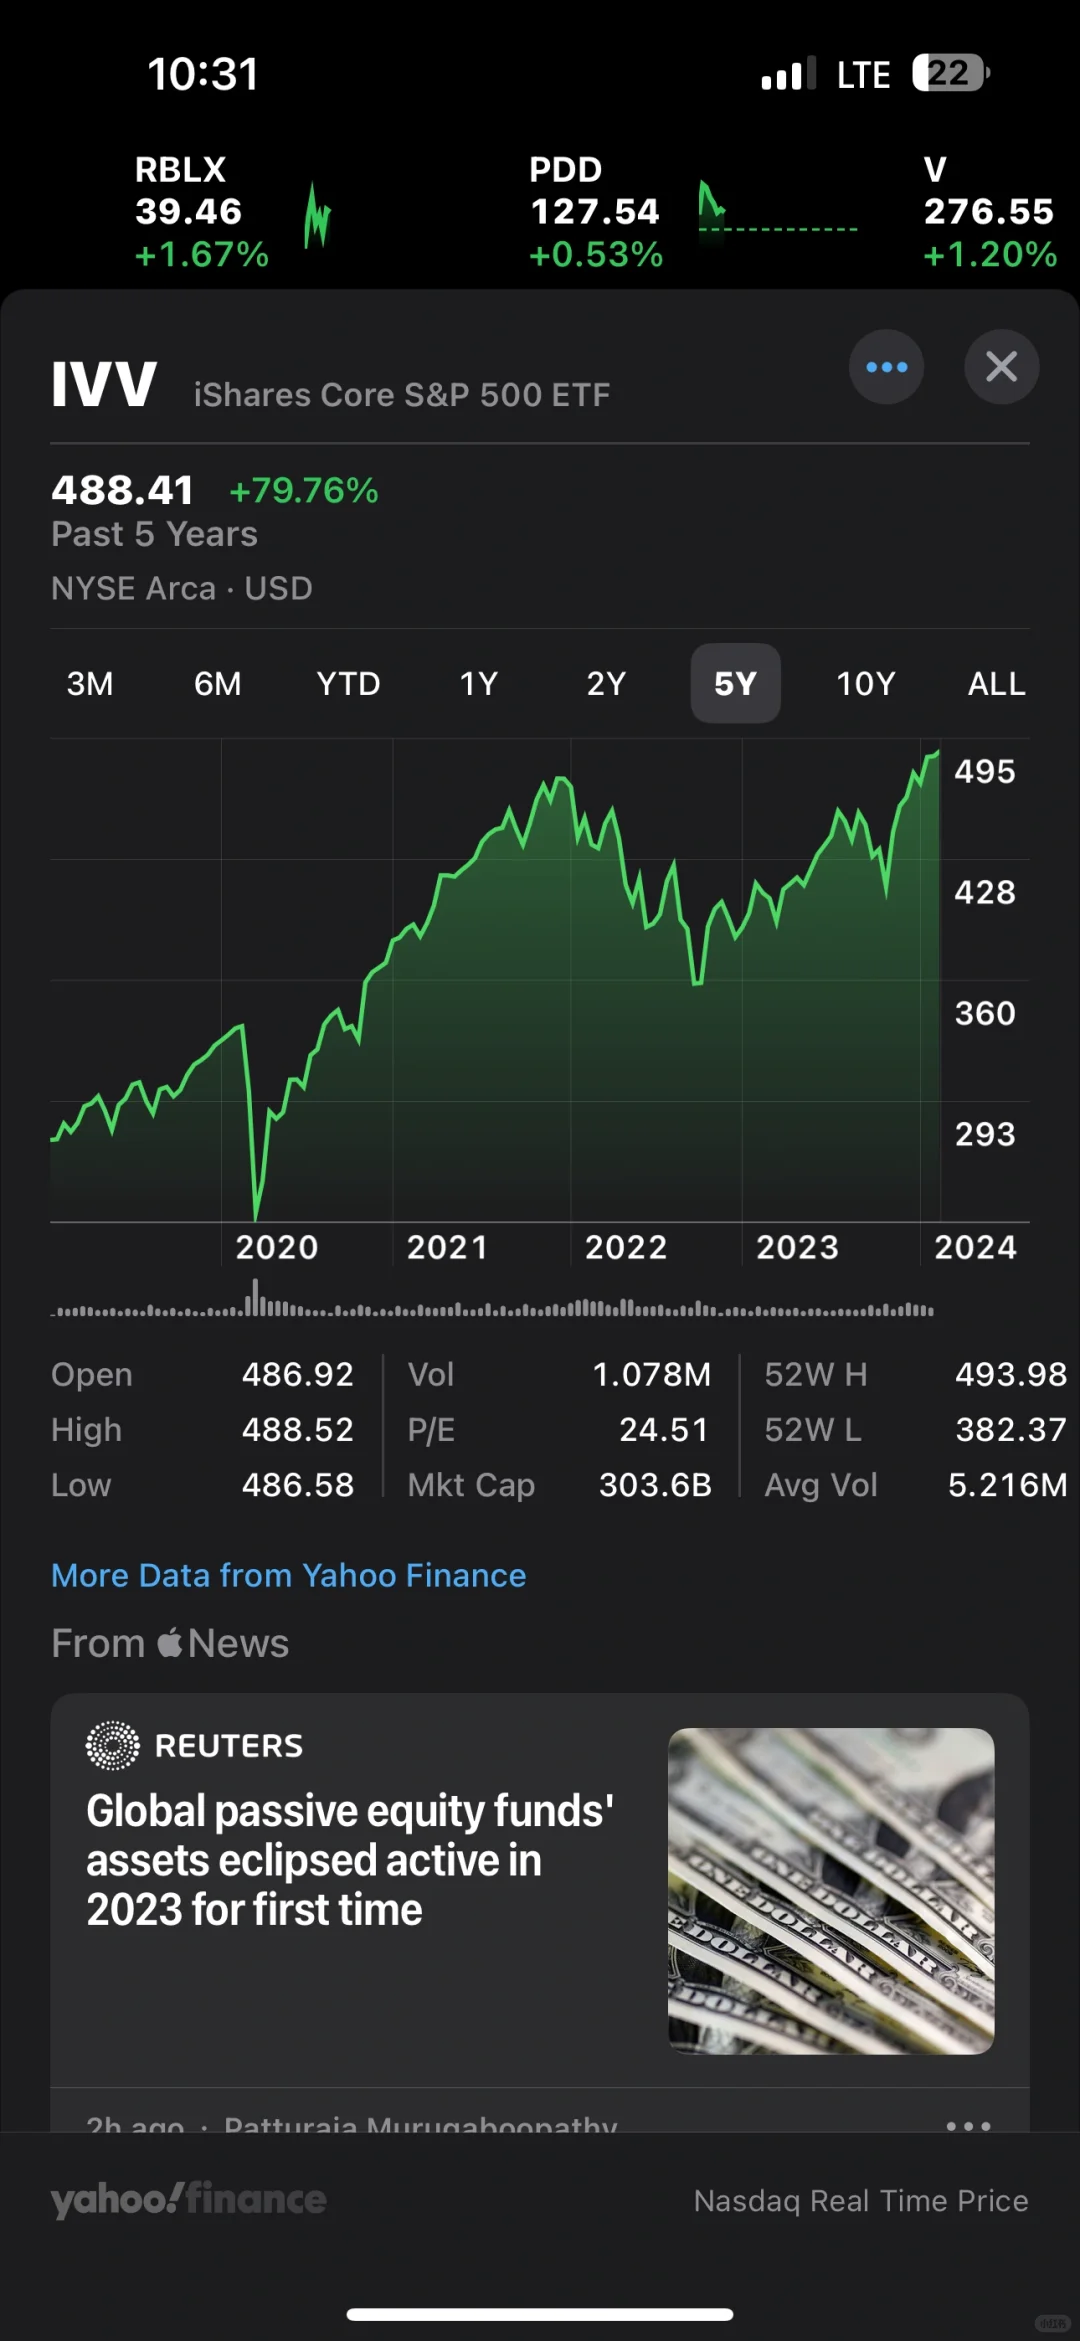
Task: Tap the battery indicator in status bar
Action: click(949, 73)
